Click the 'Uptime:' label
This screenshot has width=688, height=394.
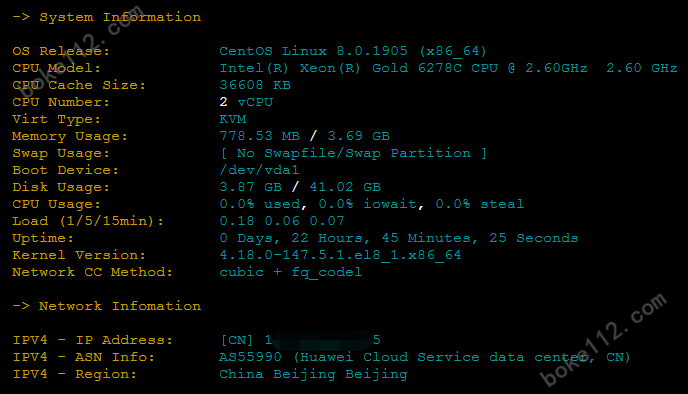(x=43, y=238)
